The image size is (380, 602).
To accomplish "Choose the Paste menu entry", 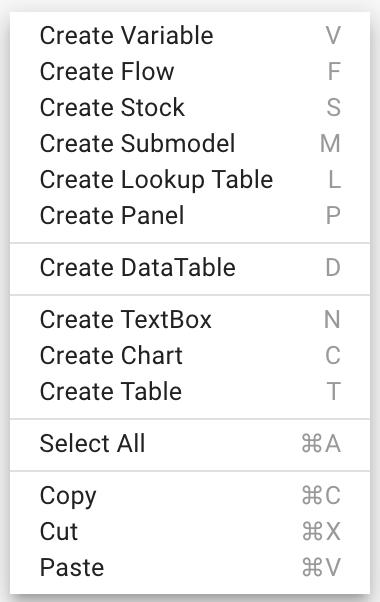I will [x=190, y=567].
